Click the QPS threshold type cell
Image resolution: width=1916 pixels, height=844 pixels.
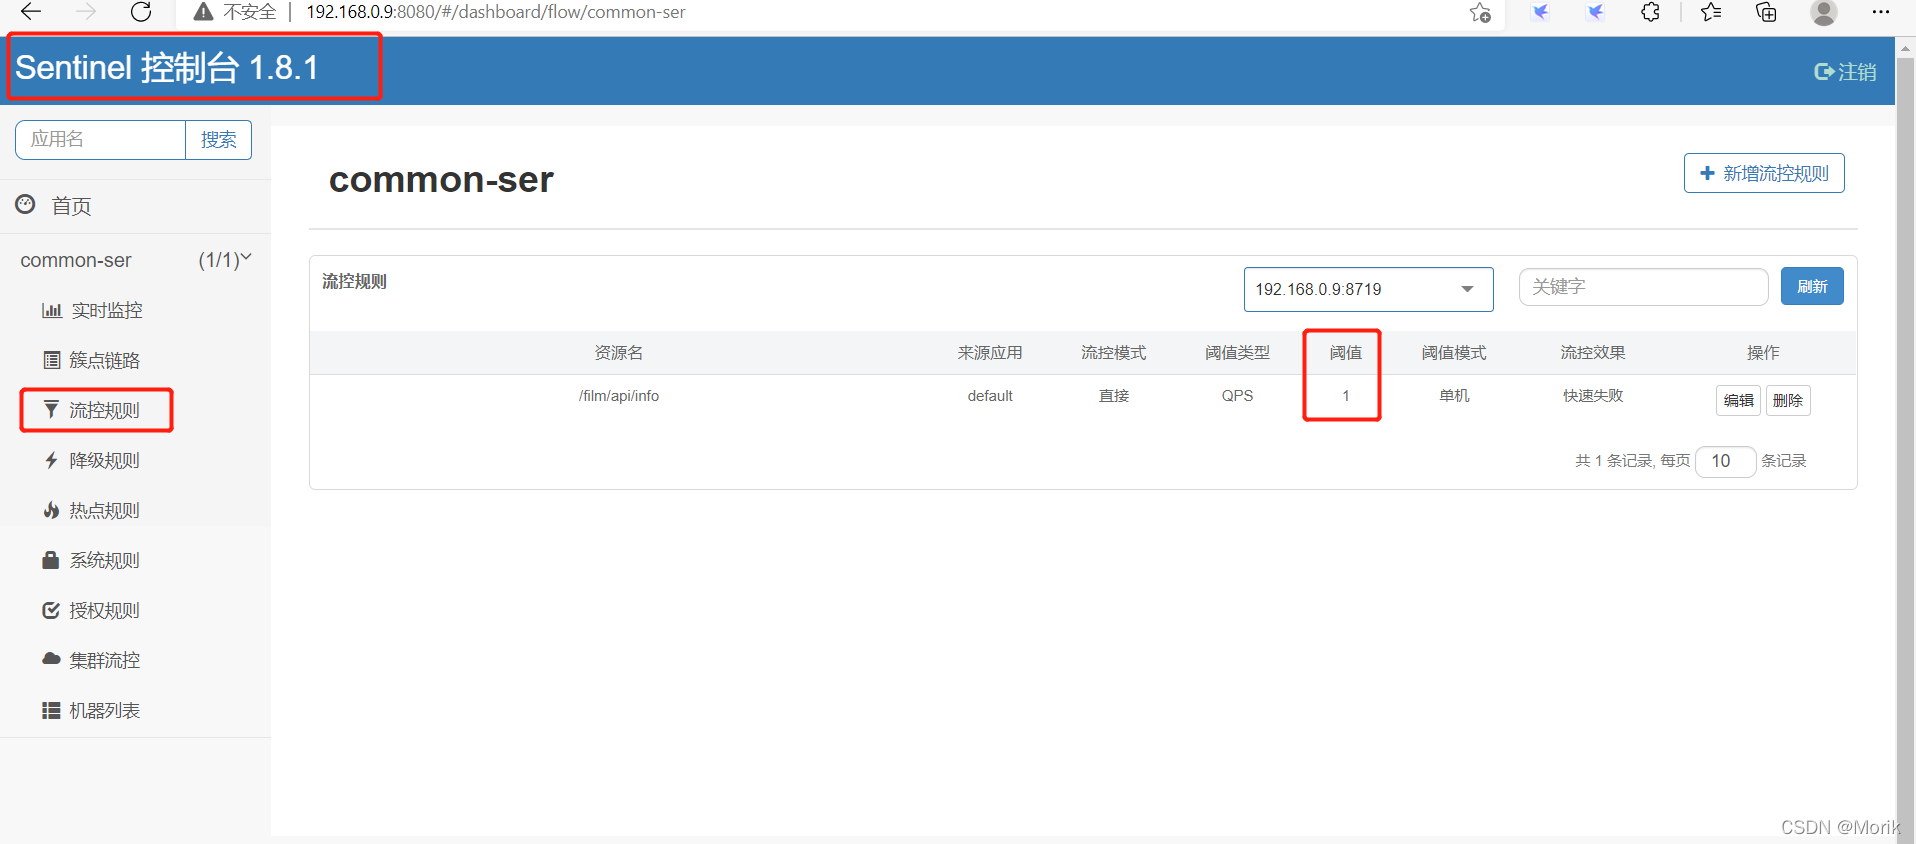tap(1237, 396)
